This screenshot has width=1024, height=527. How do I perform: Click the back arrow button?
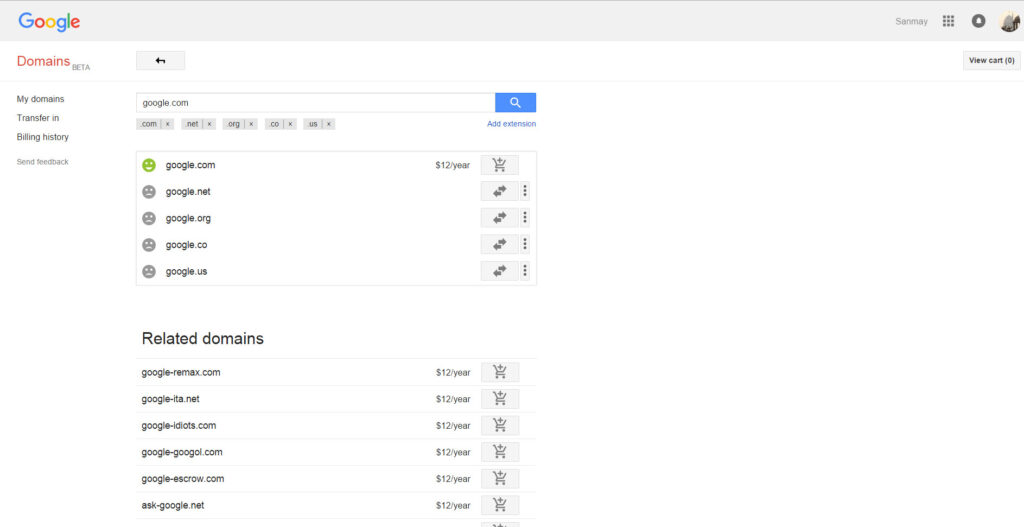160,61
